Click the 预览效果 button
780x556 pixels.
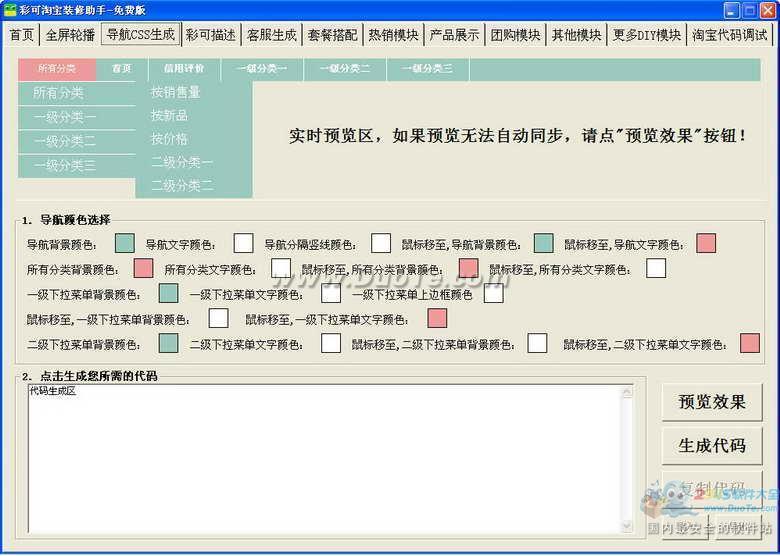[x=712, y=402]
